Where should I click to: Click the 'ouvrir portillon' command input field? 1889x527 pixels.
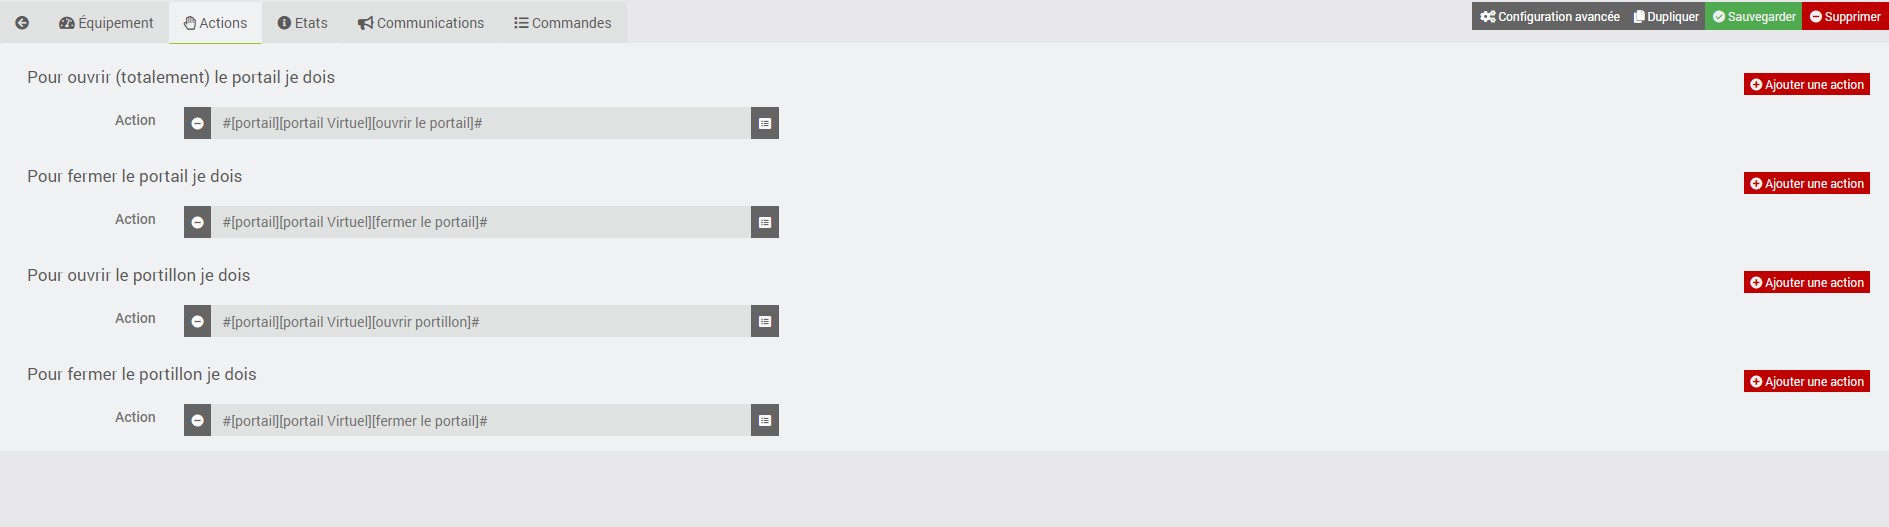coord(480,321)
